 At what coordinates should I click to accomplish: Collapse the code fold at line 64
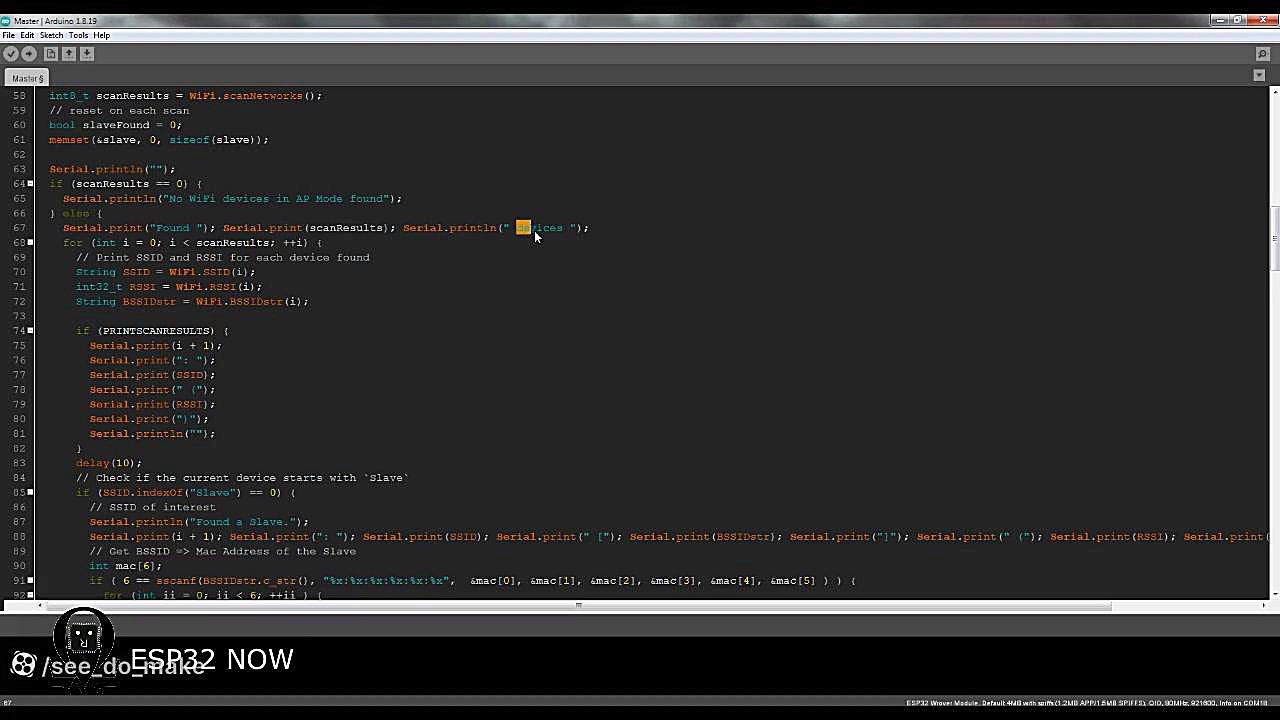pyautogui.click(x=30, y=184)
